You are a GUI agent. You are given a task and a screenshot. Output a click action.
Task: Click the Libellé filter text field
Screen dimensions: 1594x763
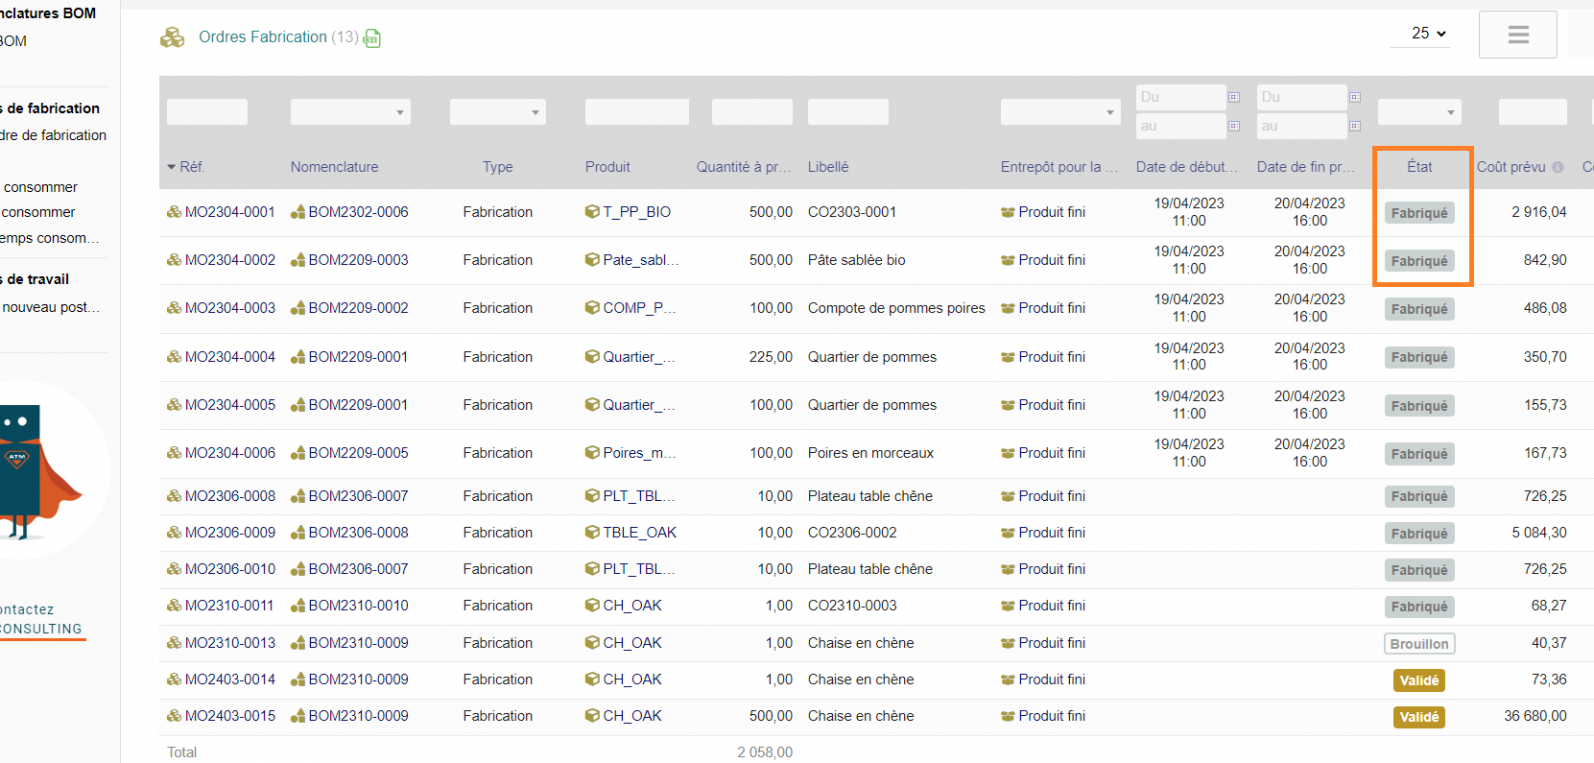[847, 112]
